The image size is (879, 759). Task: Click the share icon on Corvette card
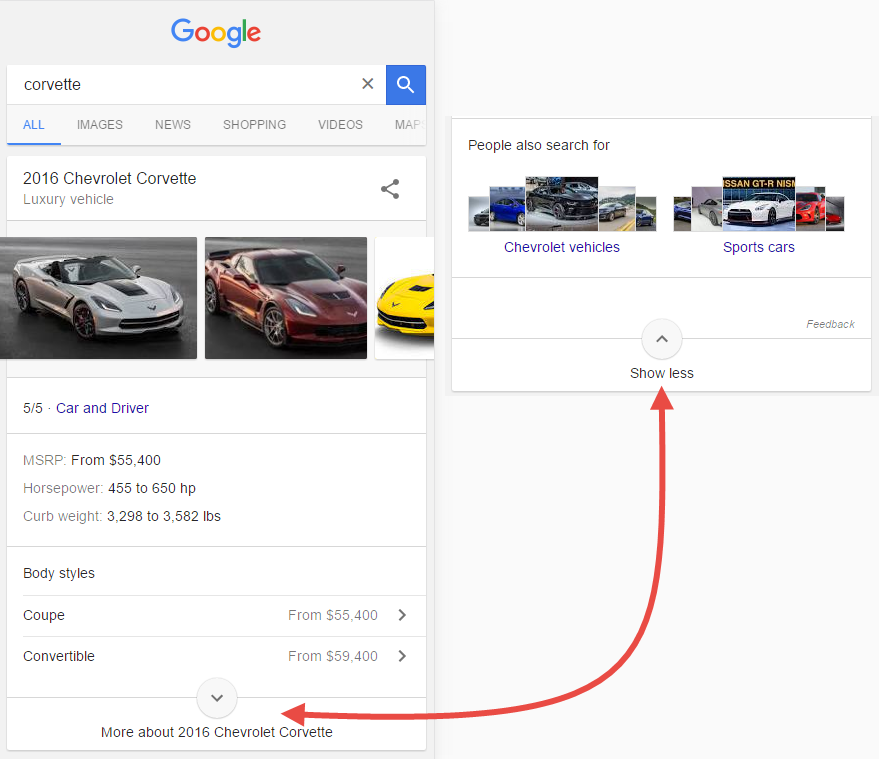tap(390, 189)
